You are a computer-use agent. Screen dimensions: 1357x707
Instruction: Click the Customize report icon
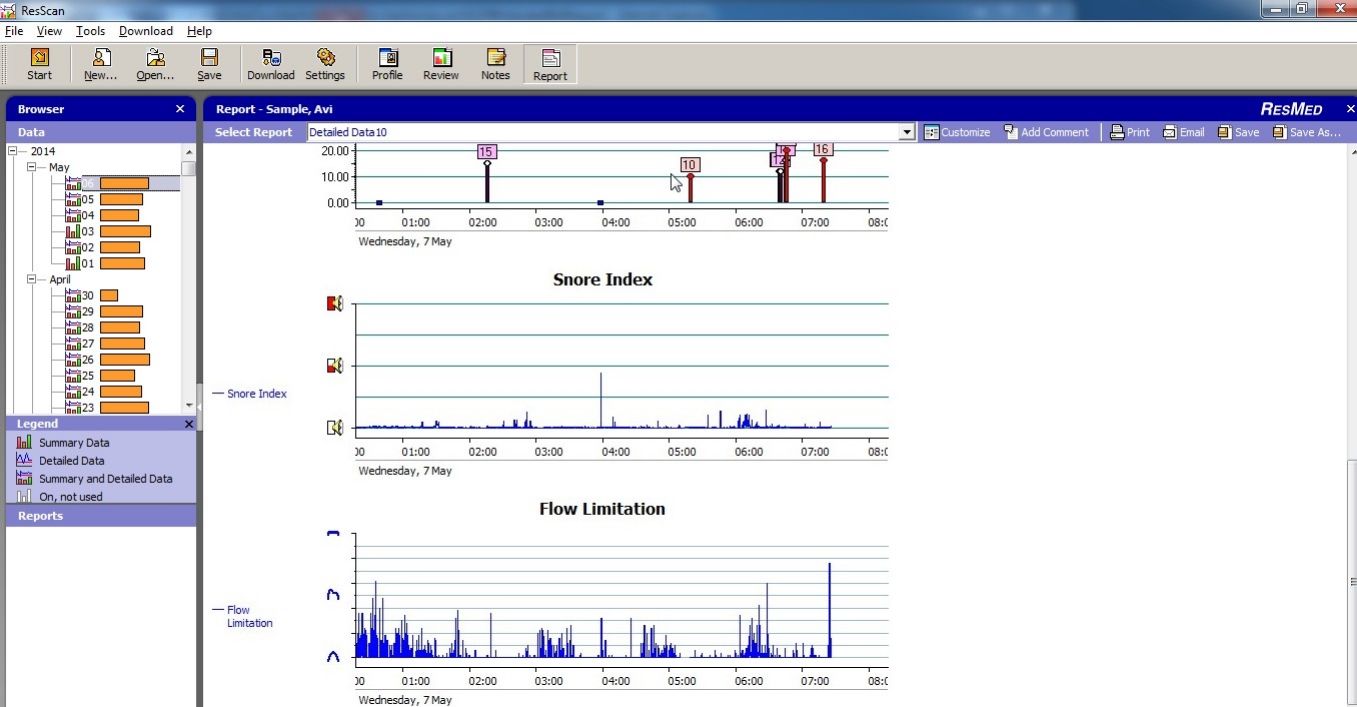[957, 132]
